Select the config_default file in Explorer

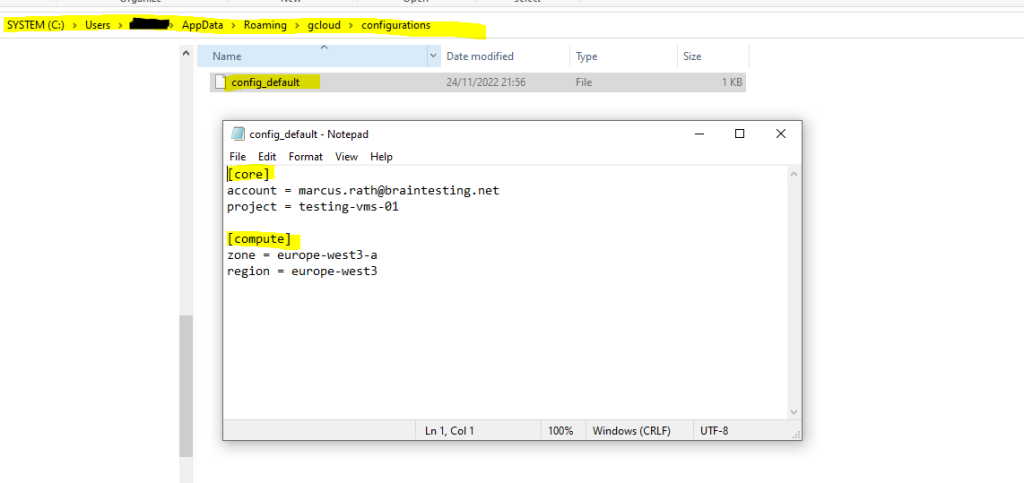pyautogui.click(x=477, y=82)
